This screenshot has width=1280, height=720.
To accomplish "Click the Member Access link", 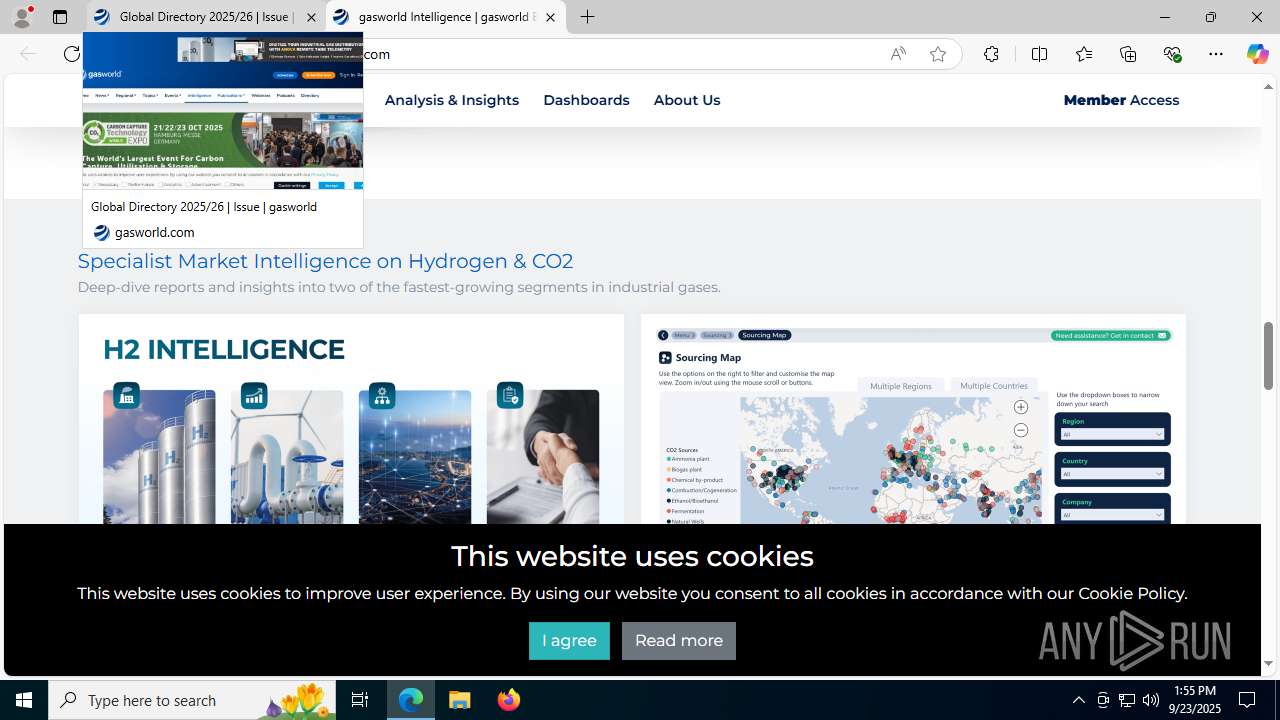I will coord(1121,100).
